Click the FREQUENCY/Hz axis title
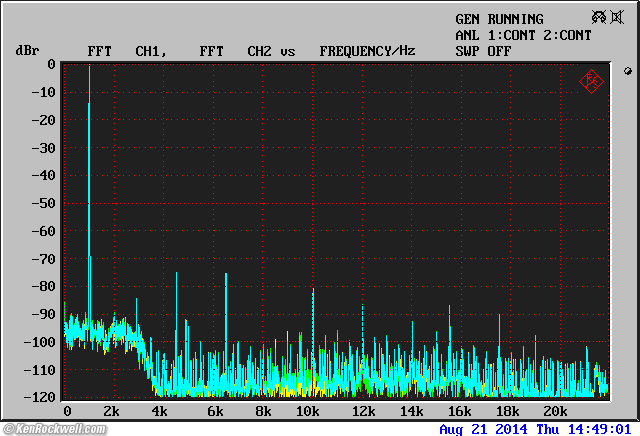 (x=367, y=51)
